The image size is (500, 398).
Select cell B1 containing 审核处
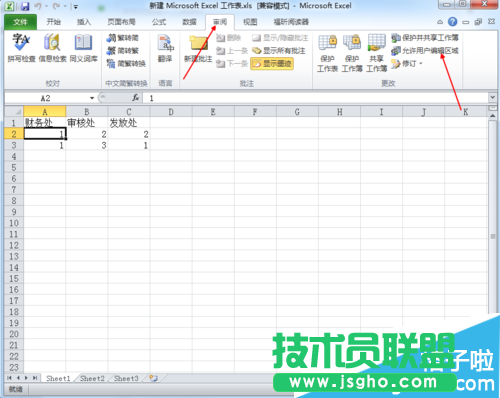click(87, 123)
